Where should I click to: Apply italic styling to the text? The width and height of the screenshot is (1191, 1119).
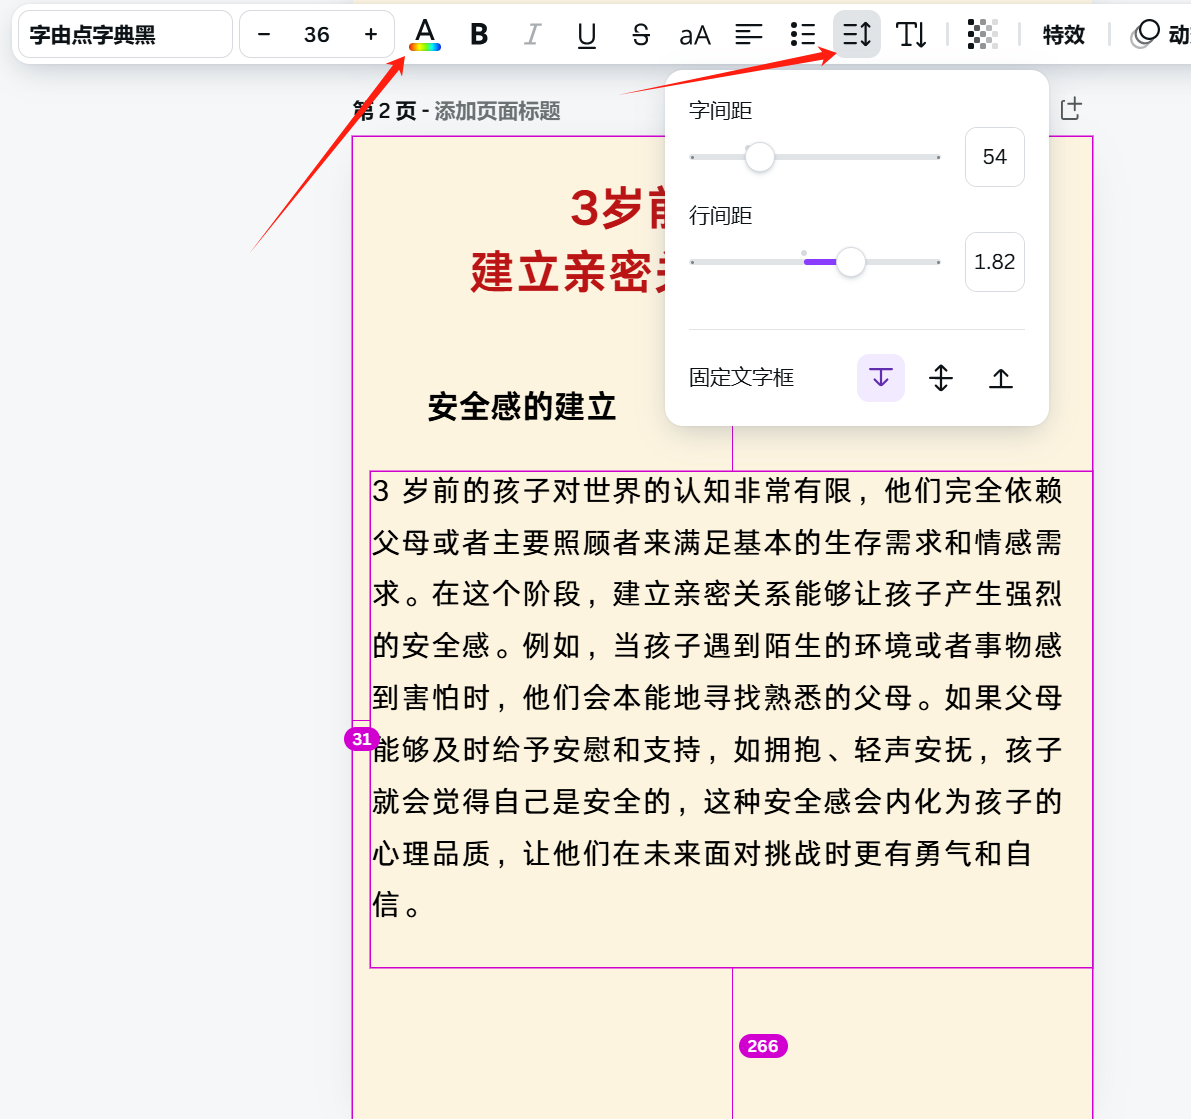532,34
